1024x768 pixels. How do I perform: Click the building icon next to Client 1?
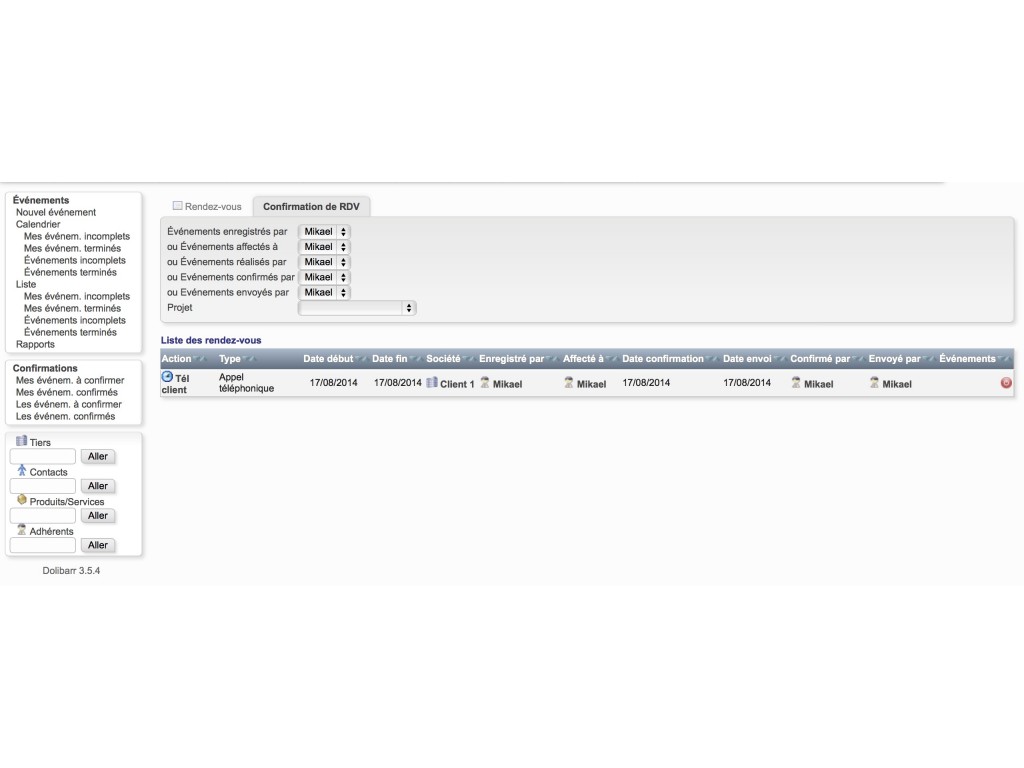point(432,383)
